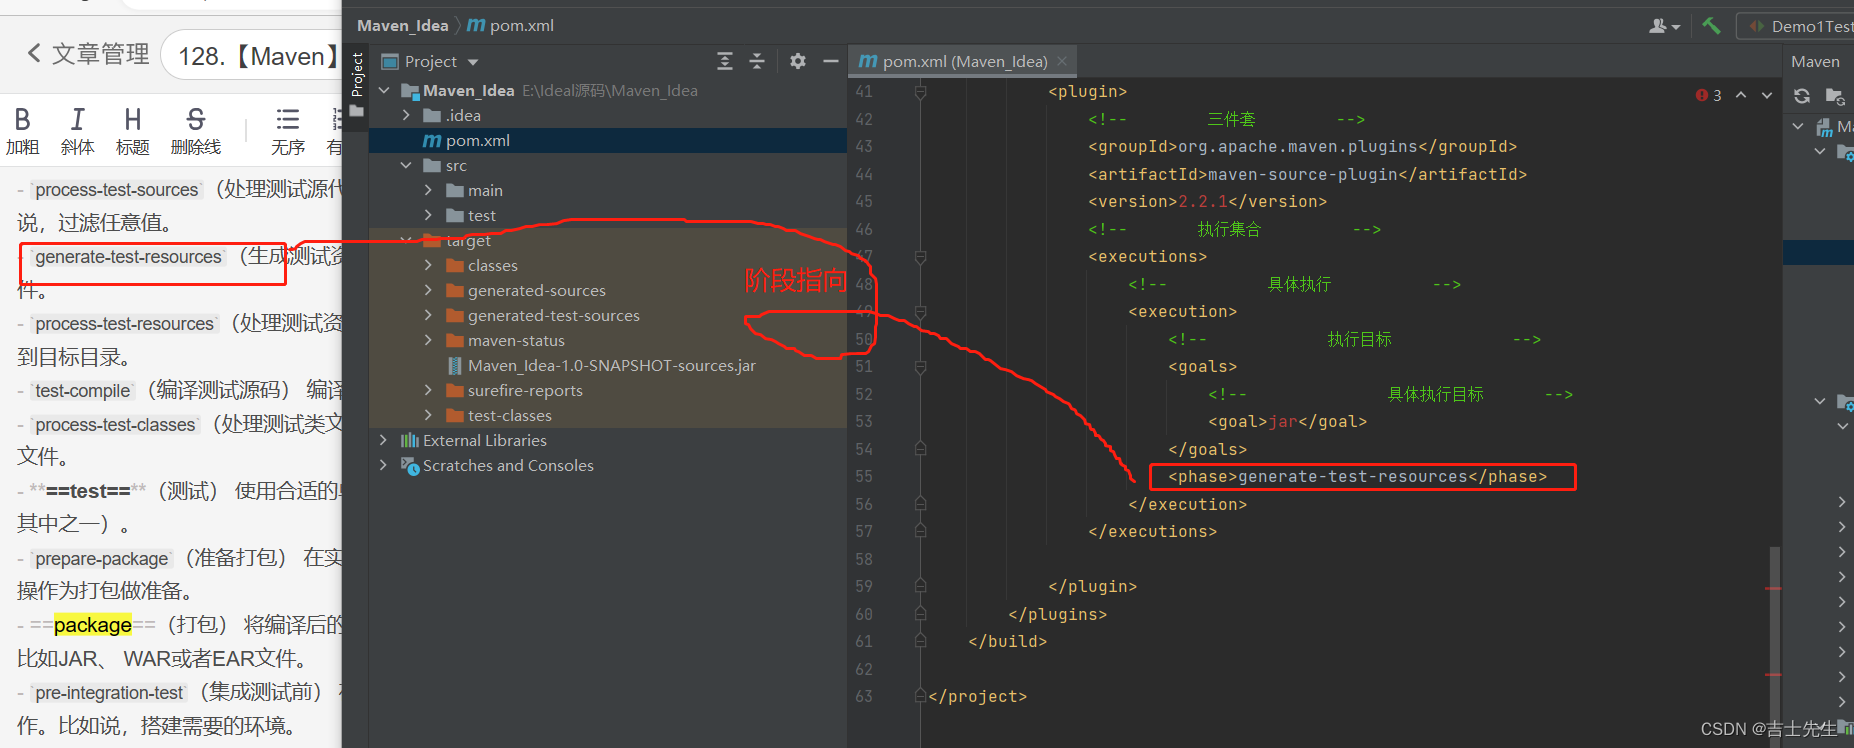Click the Scratches and Consoles icon

coord(410,466)
